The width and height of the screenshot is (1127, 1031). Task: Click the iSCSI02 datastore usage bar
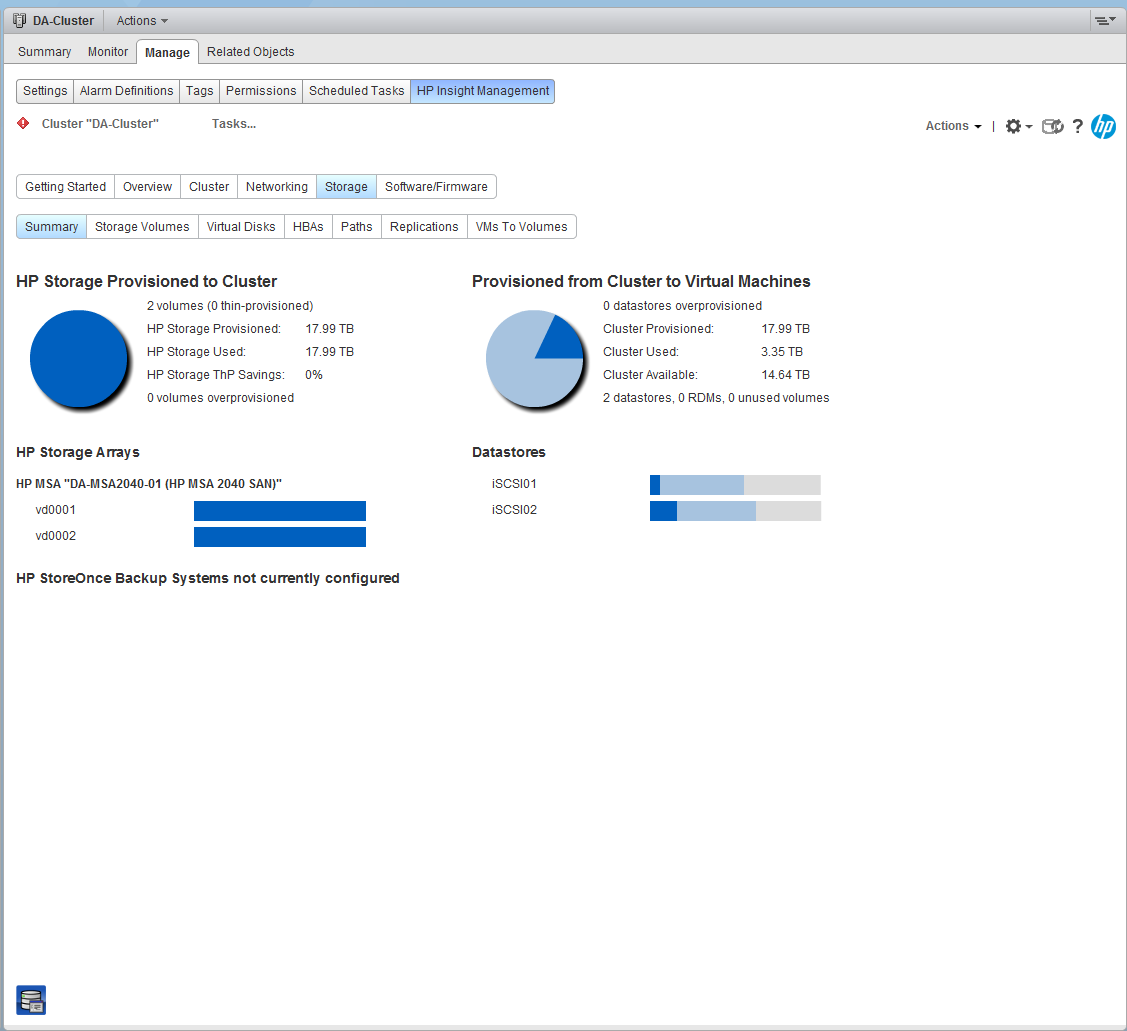735,510
